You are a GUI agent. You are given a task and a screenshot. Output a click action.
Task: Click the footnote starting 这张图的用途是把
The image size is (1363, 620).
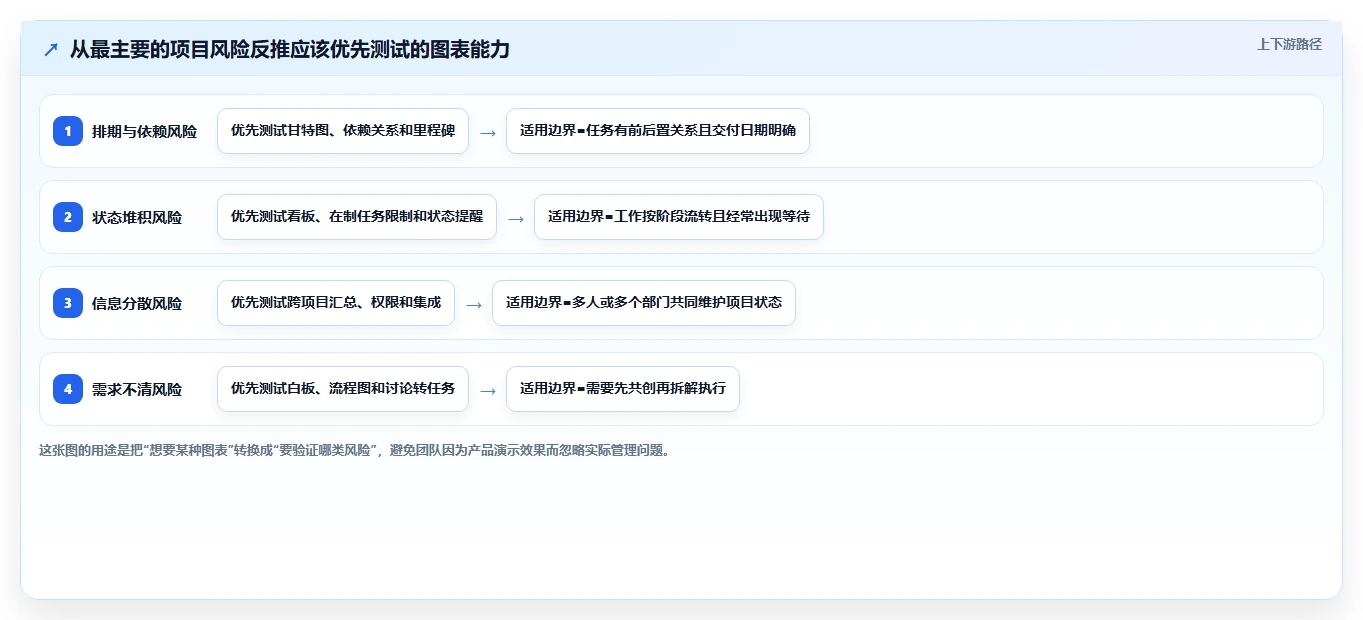(354, 450)
